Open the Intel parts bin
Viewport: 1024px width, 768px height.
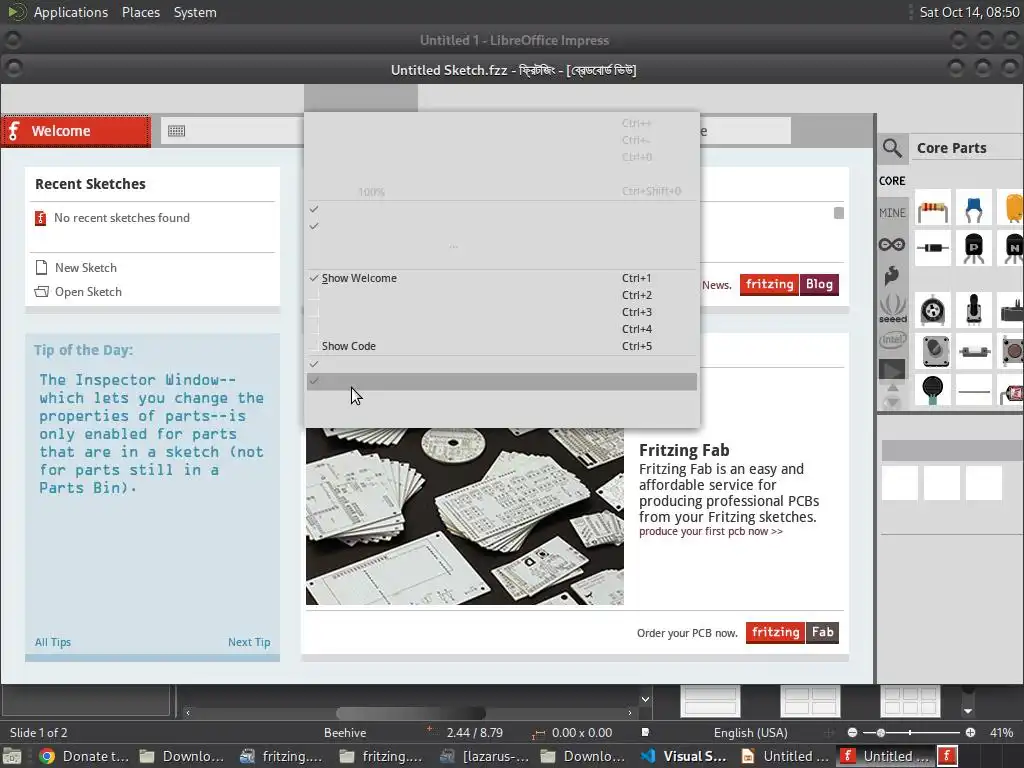click(x=893, y=339)
